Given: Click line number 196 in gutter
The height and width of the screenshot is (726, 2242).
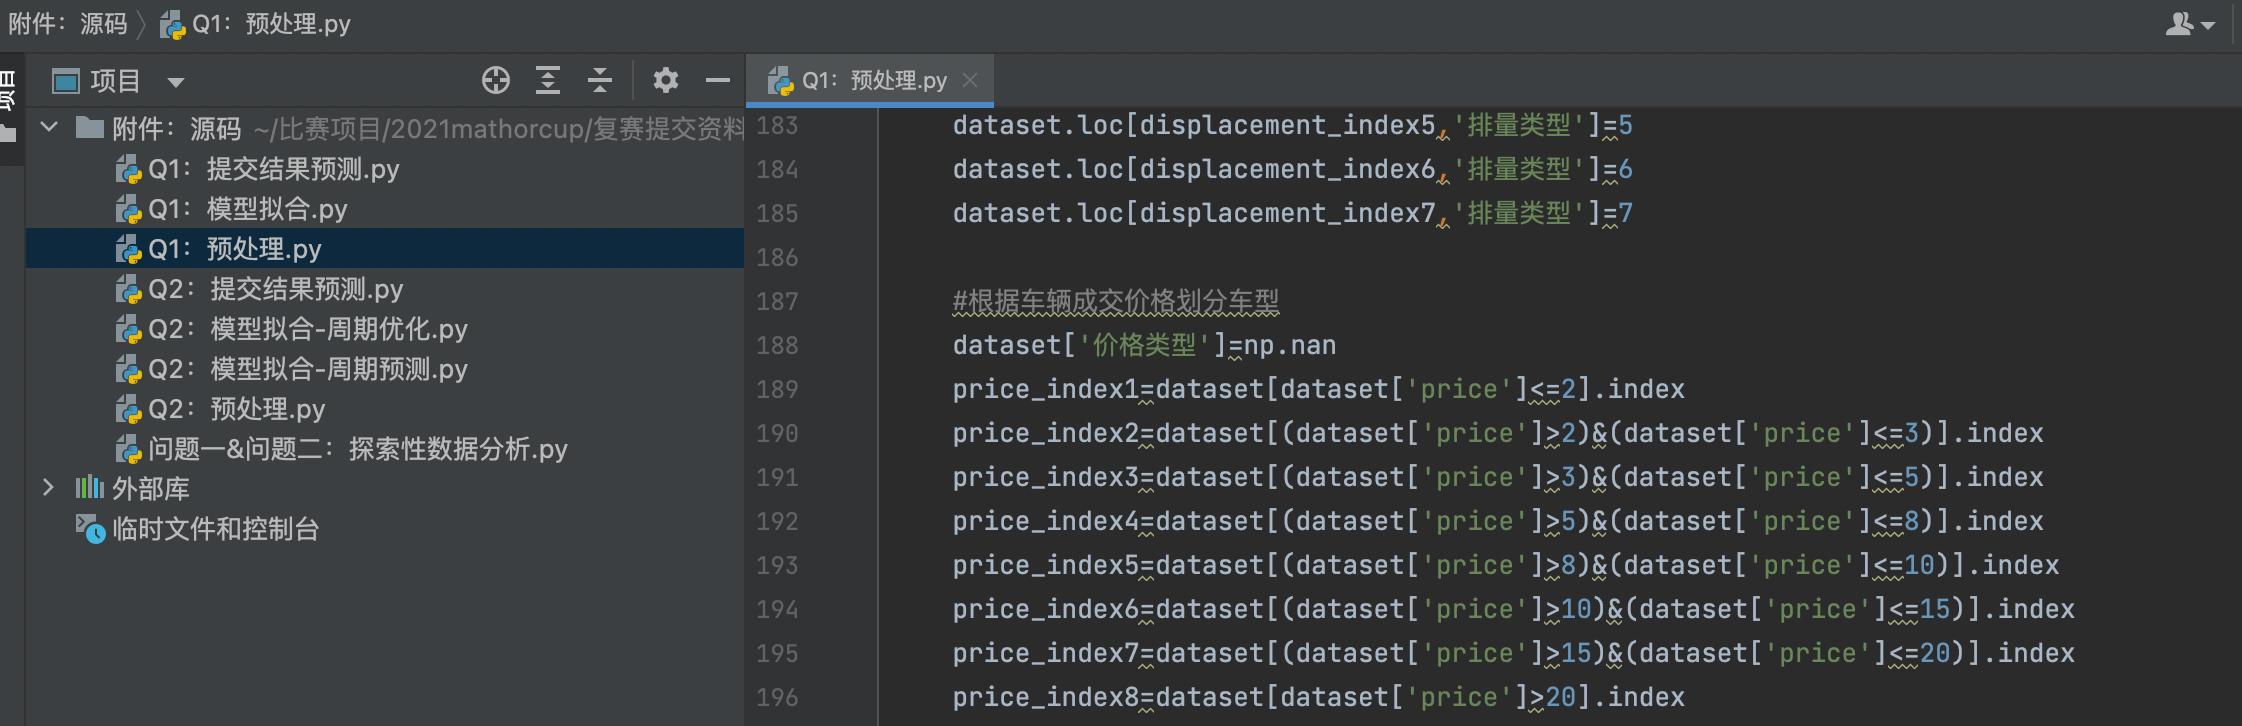Looking at the screenshot, I should pyautogui.click(x=777, y=698).
